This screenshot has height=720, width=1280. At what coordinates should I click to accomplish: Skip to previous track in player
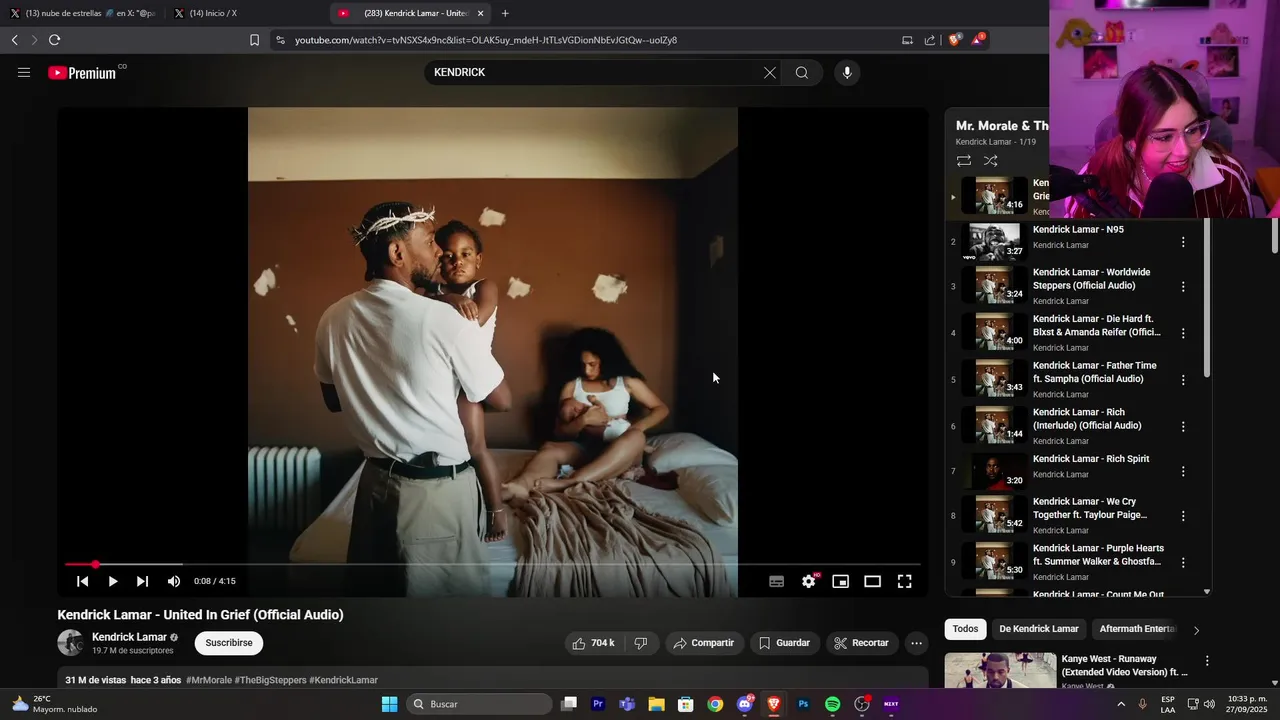83,581
